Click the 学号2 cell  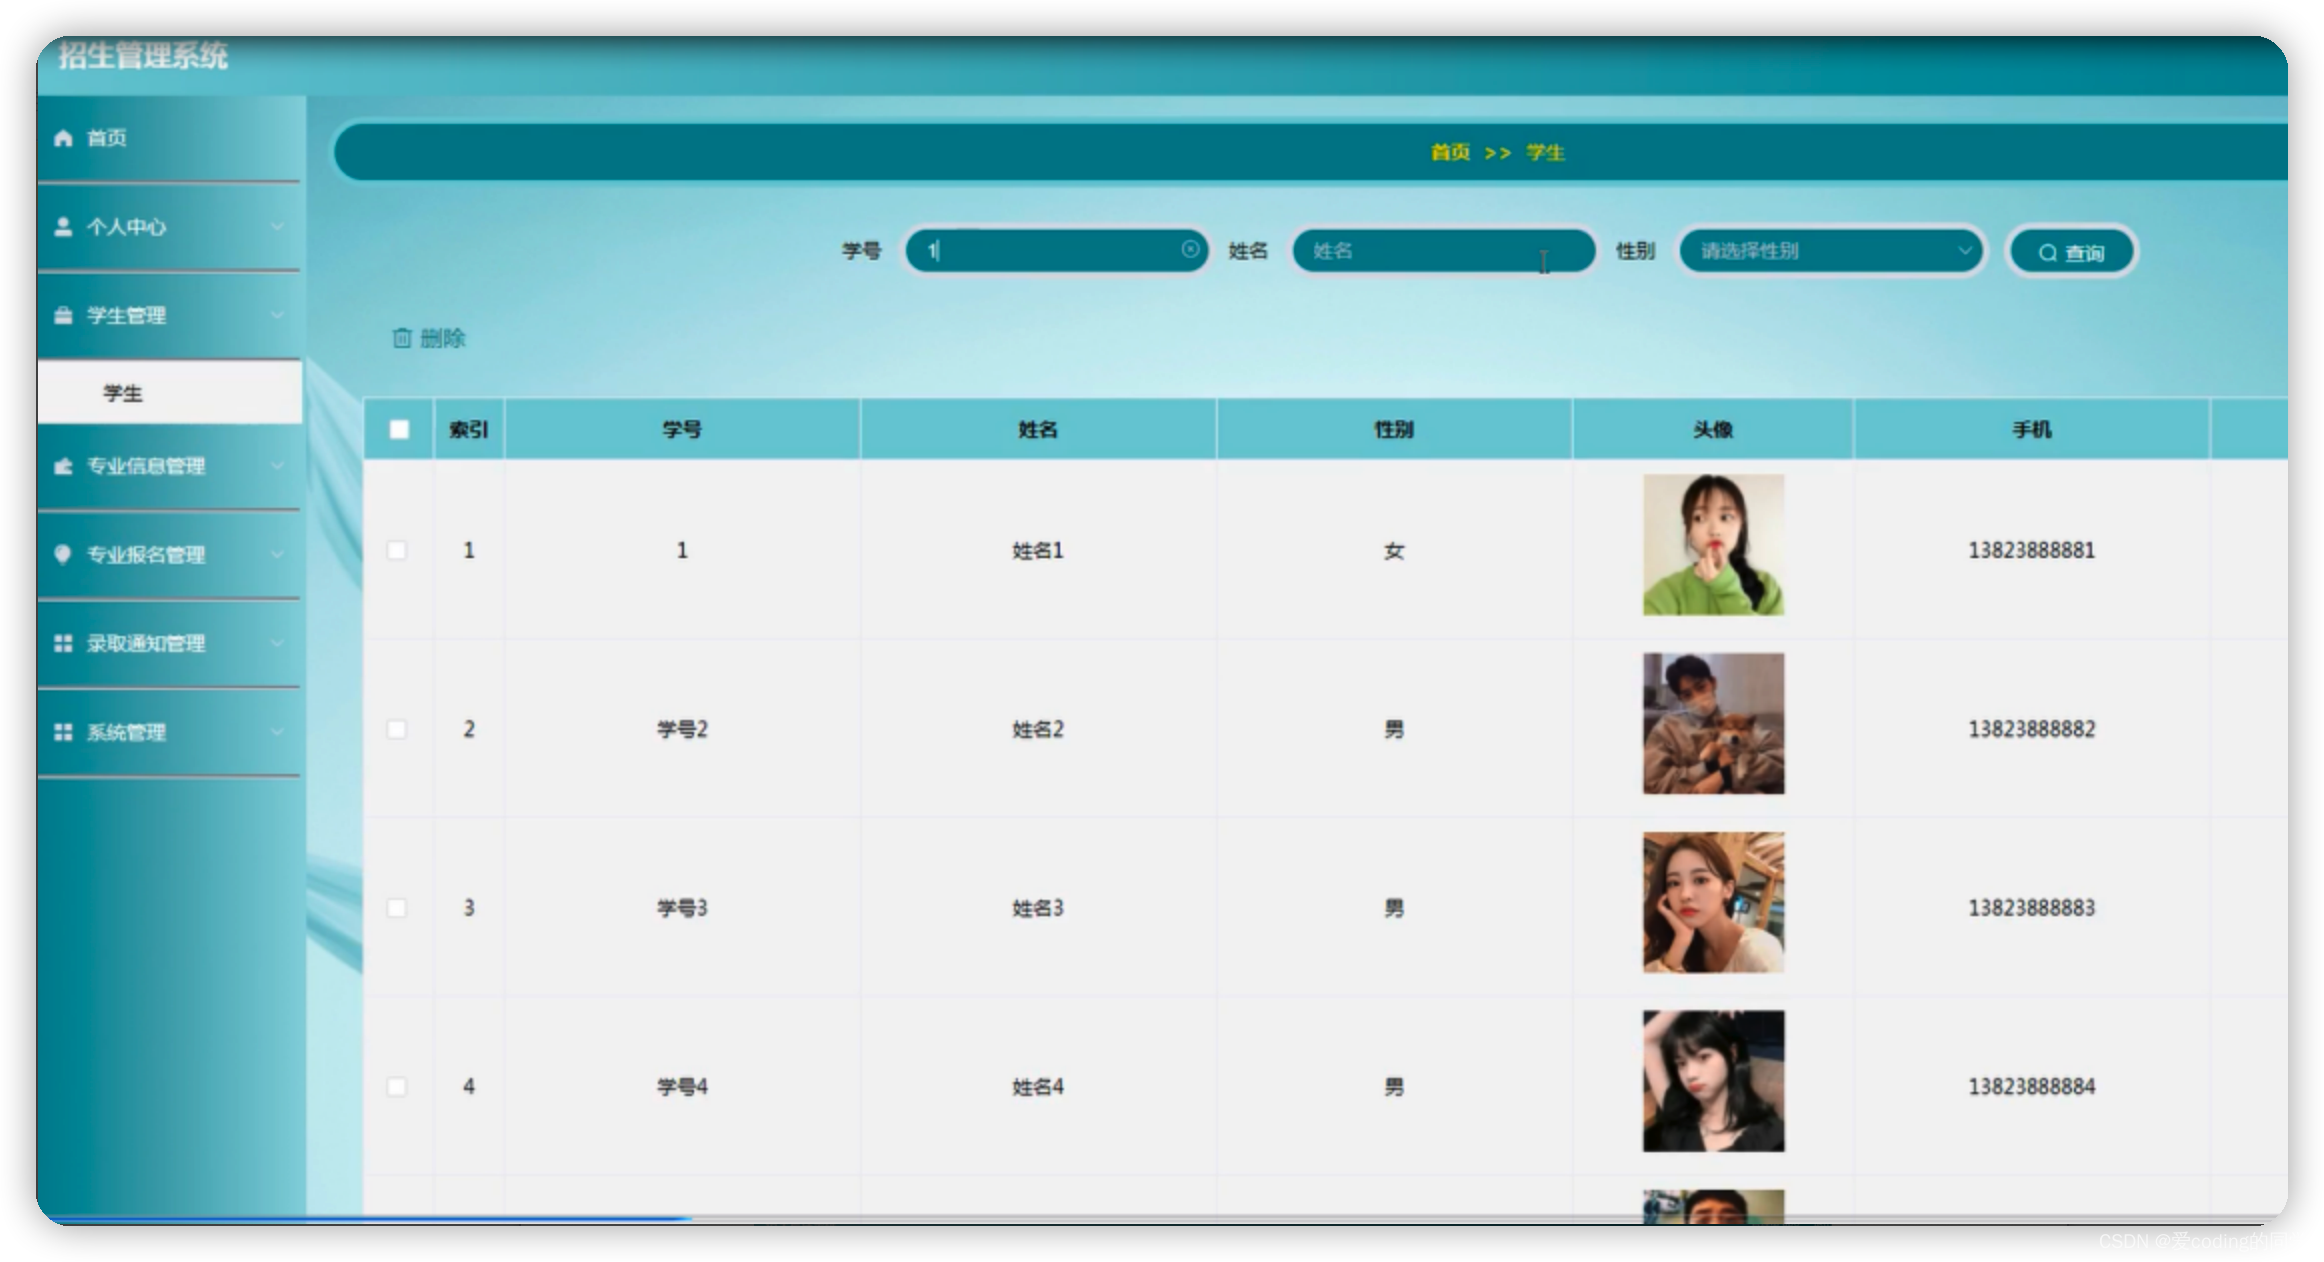[682, 729]
